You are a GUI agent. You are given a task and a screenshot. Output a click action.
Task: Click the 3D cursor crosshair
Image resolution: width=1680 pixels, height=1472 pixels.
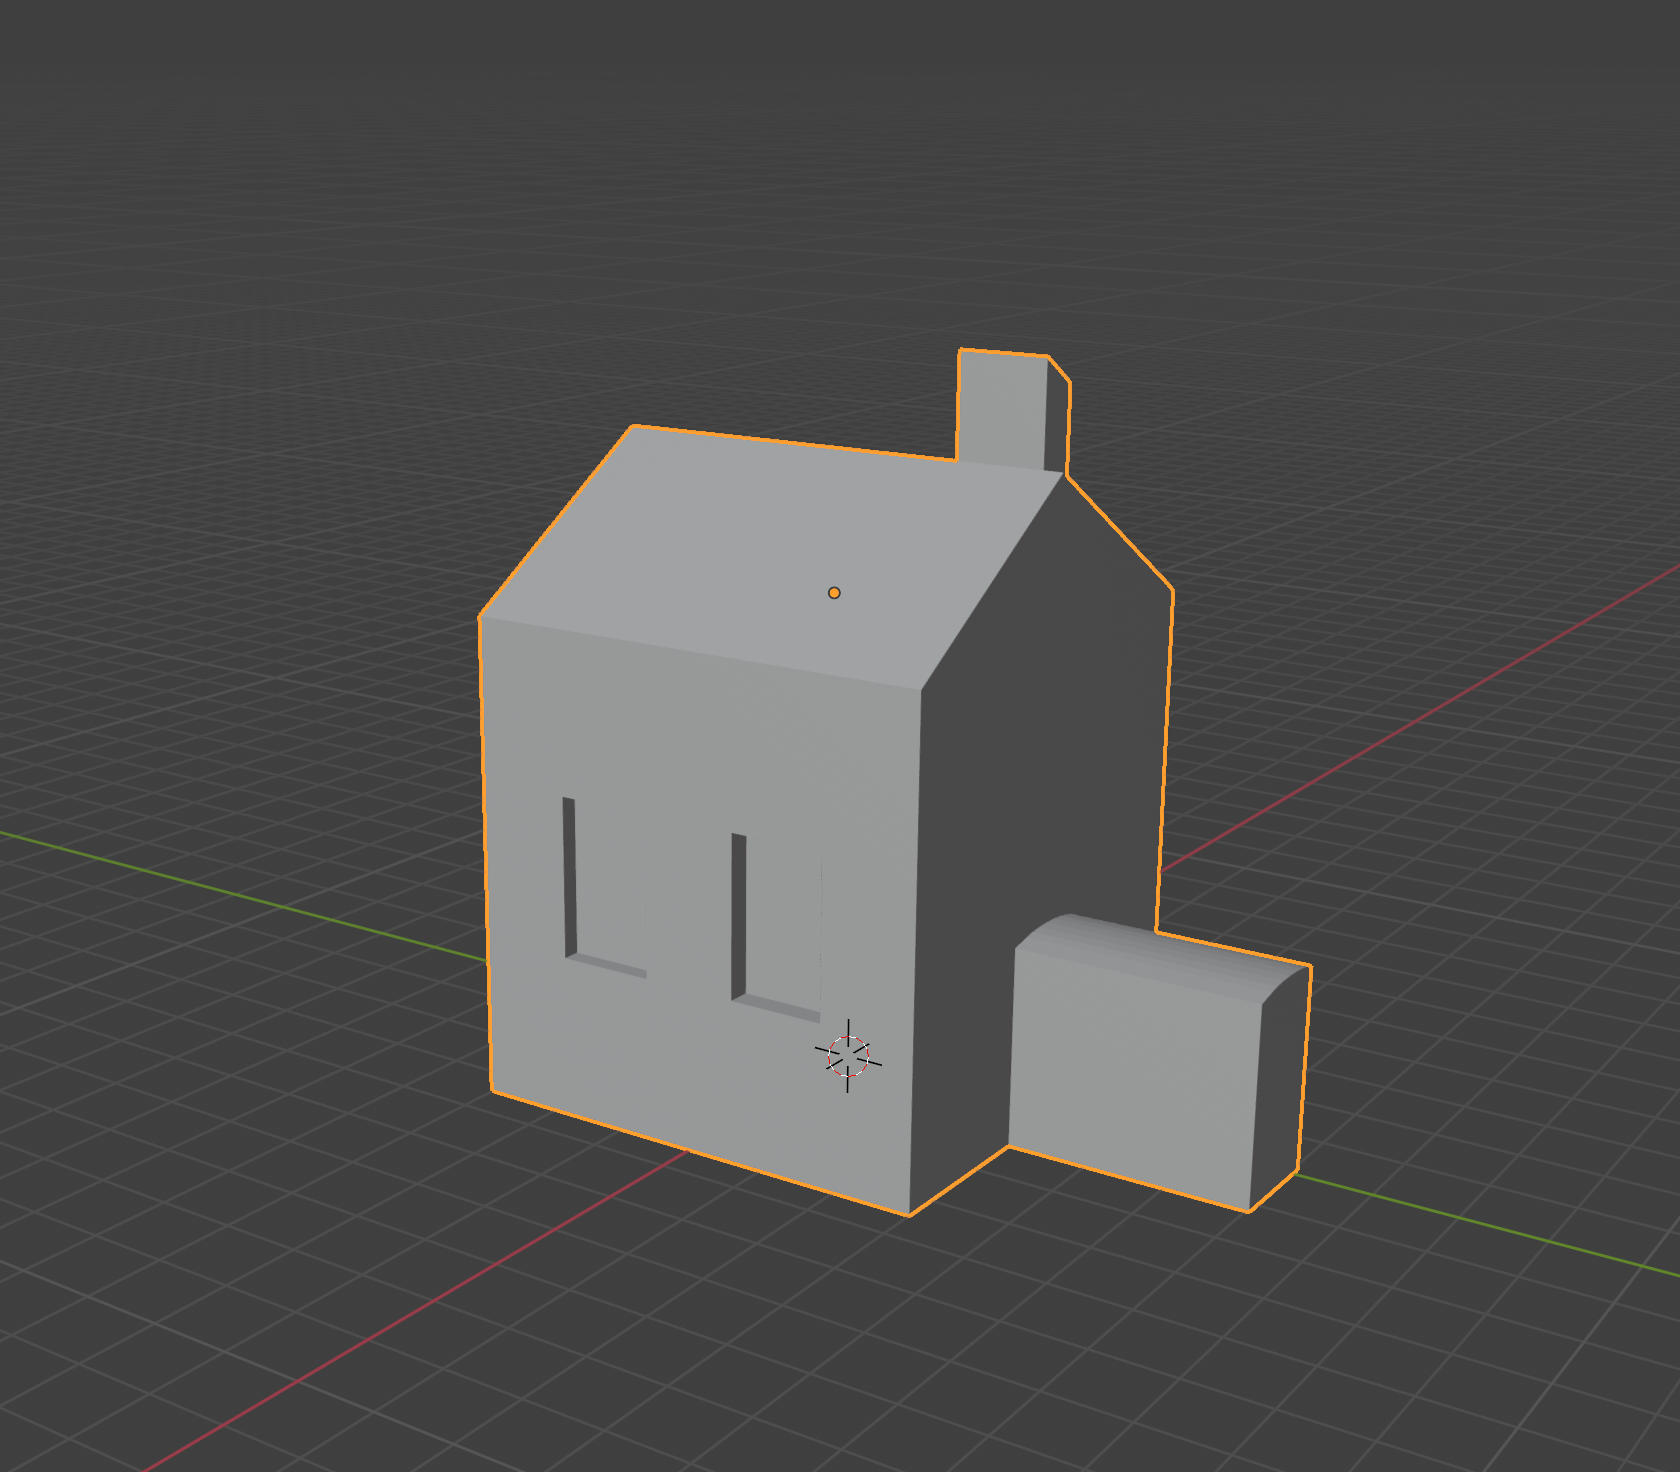[848, 1056]
